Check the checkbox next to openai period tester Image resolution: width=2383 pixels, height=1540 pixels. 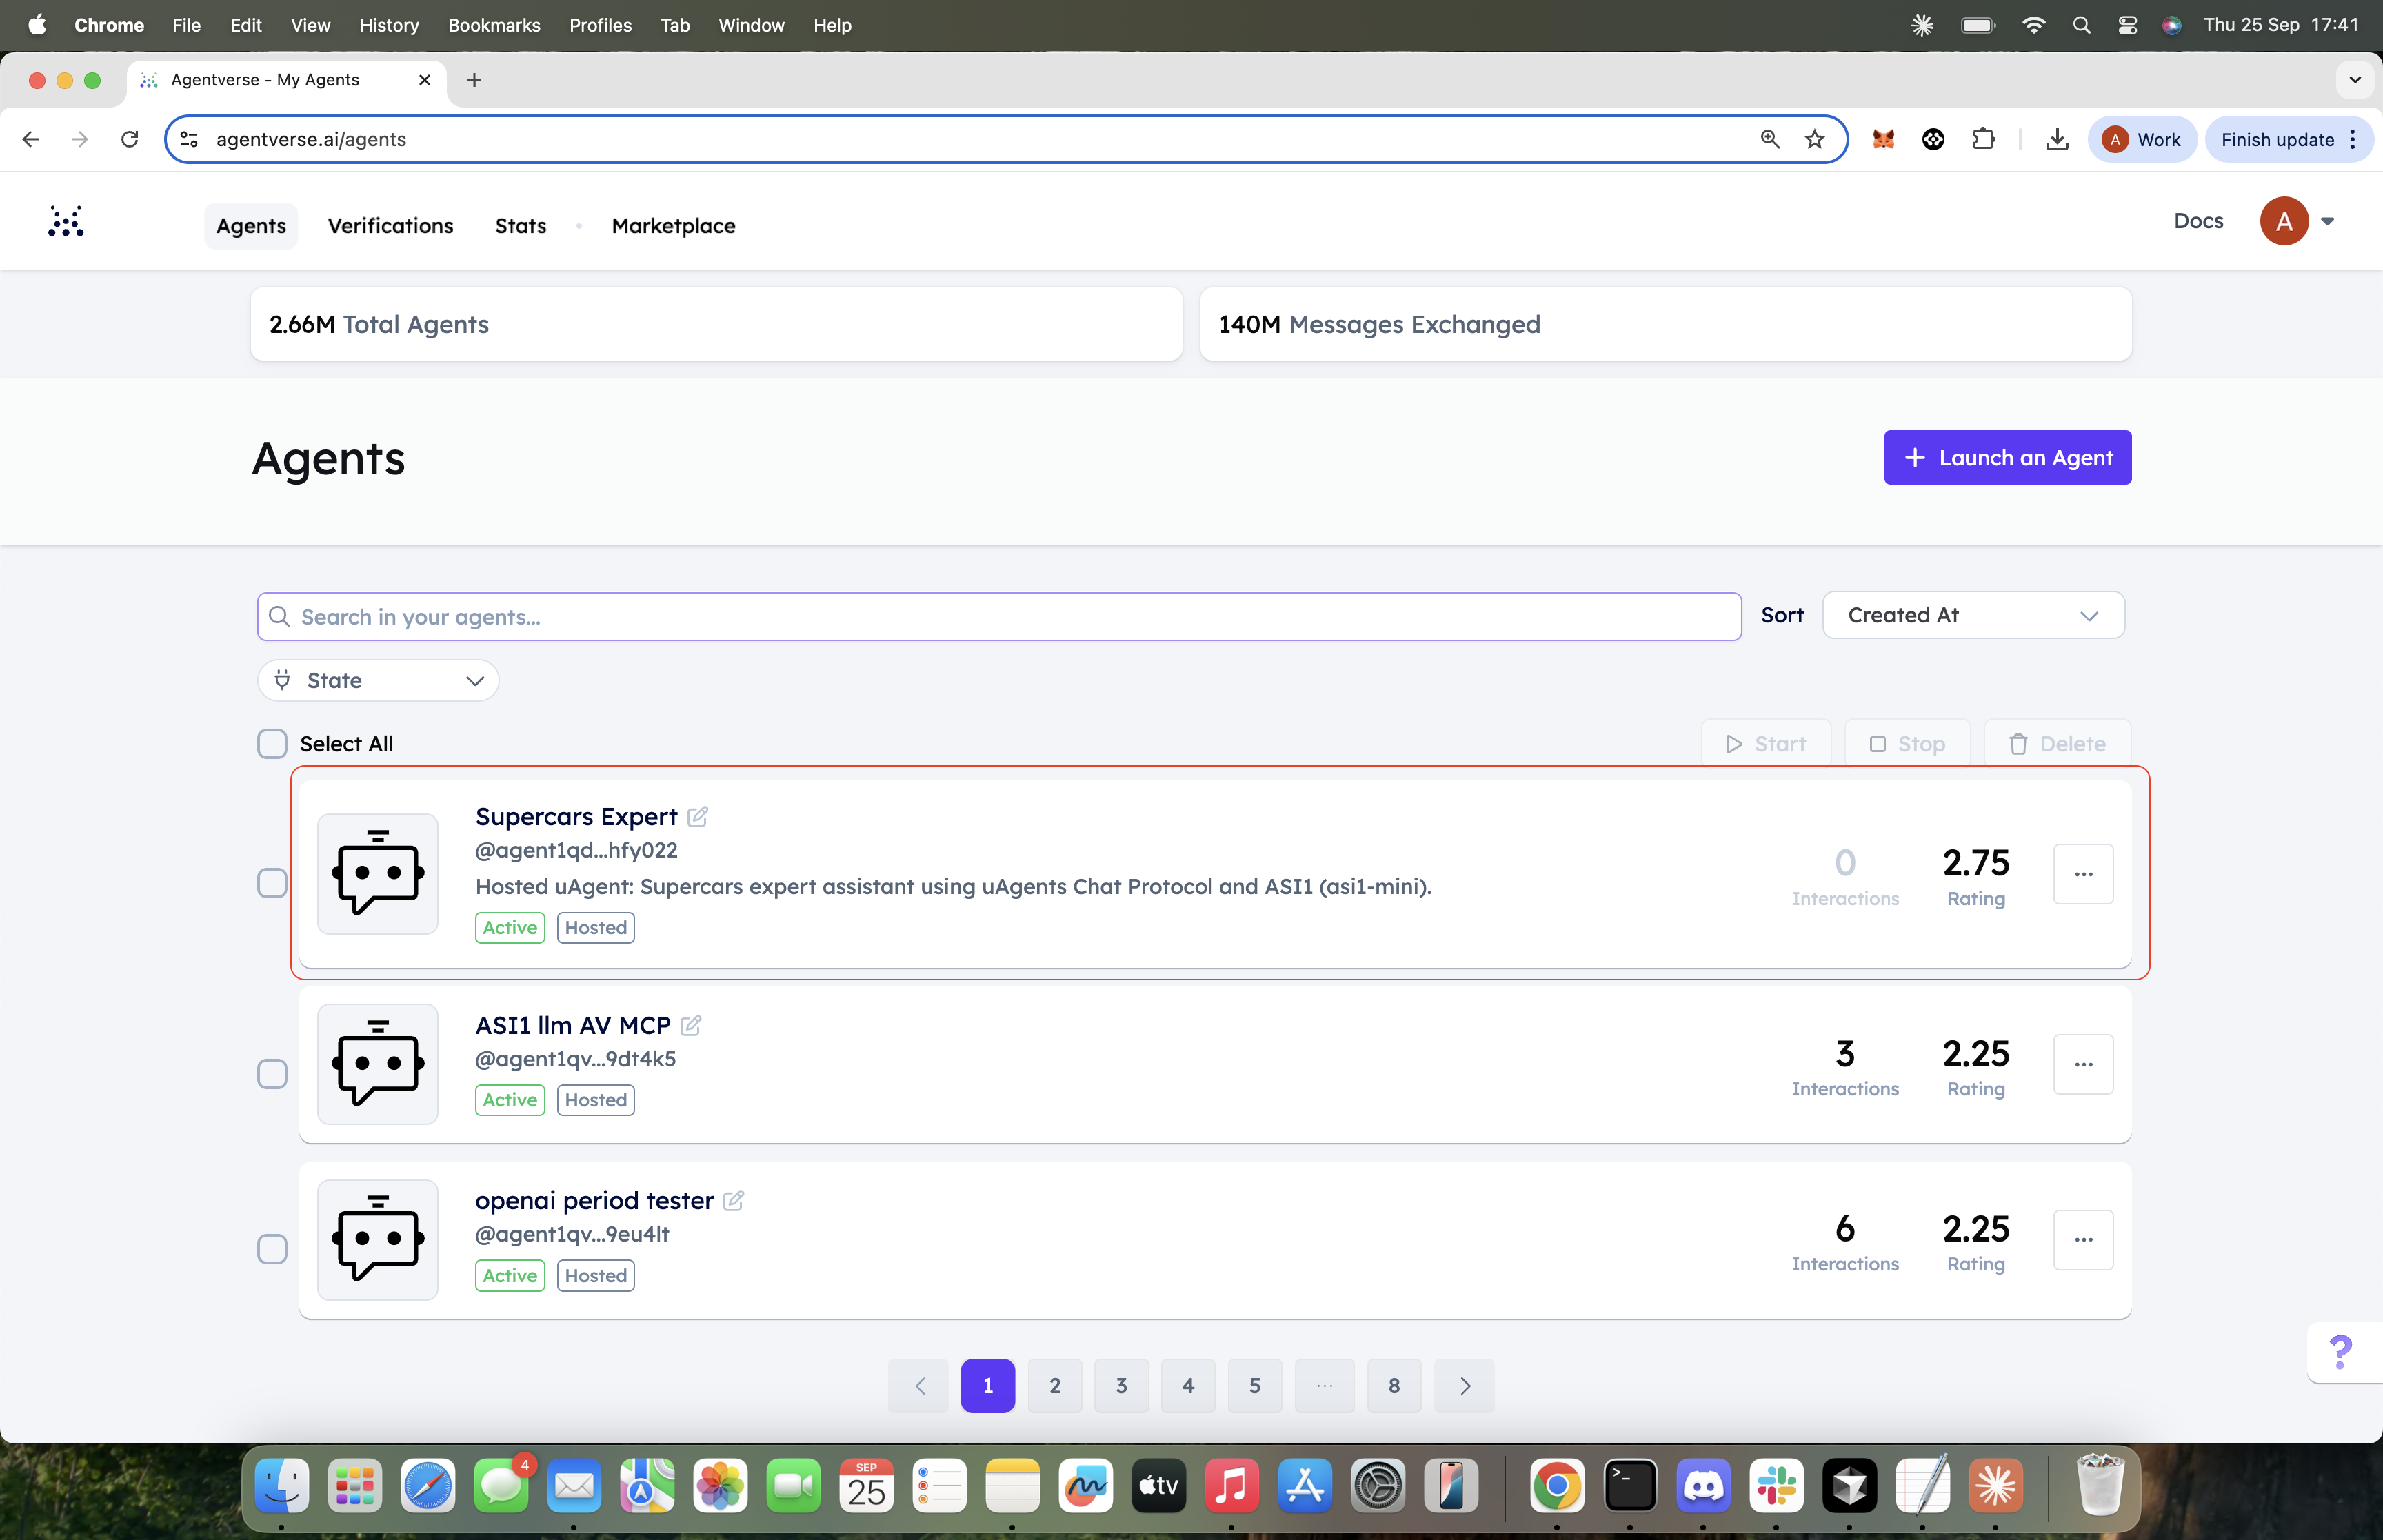pos(272,1249)
